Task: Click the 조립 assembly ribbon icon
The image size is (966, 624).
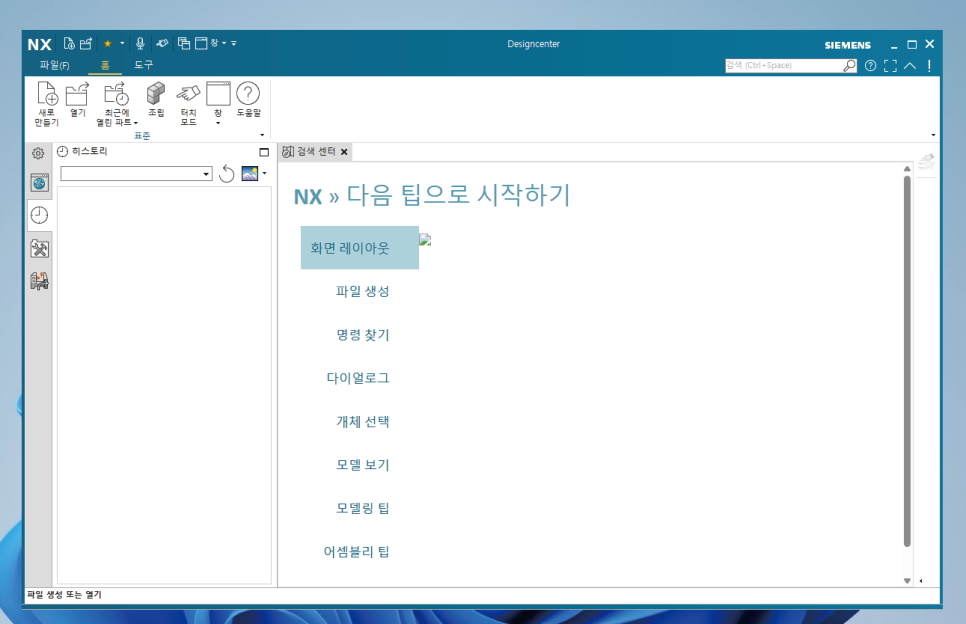Action: point(156,99)
